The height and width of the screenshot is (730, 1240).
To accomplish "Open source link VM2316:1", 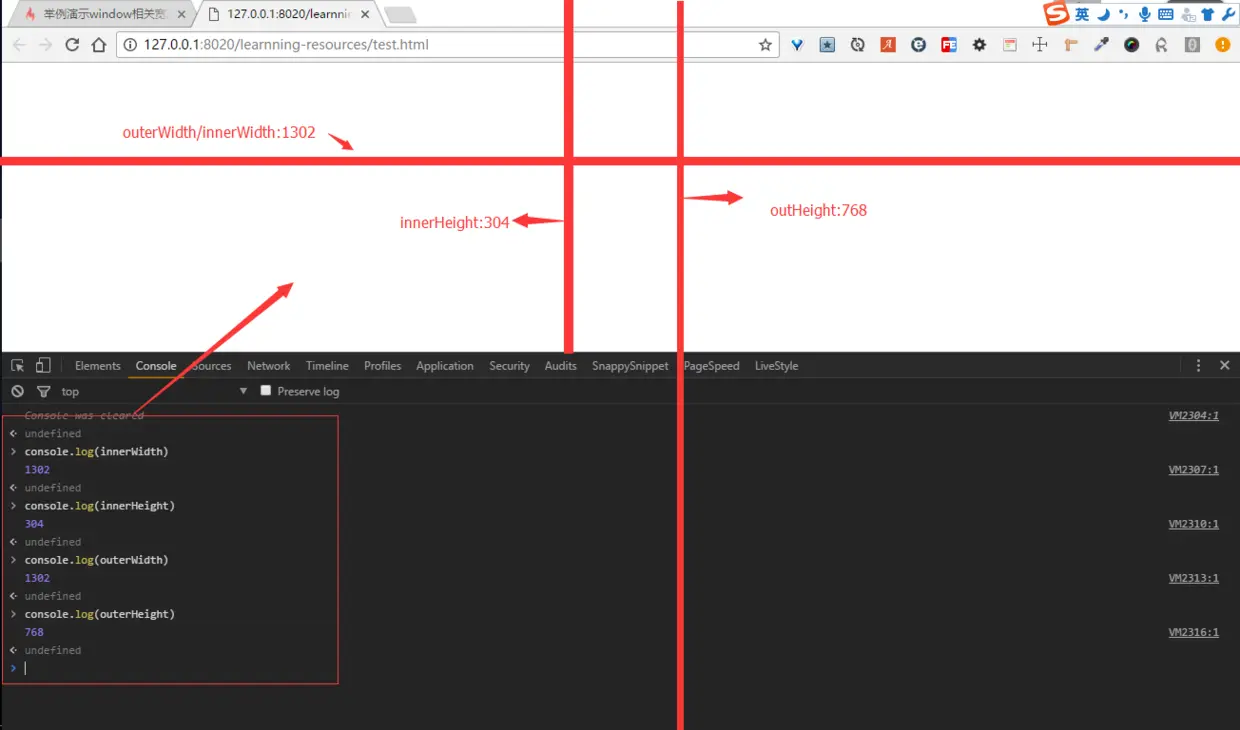I will (1194, 632).
